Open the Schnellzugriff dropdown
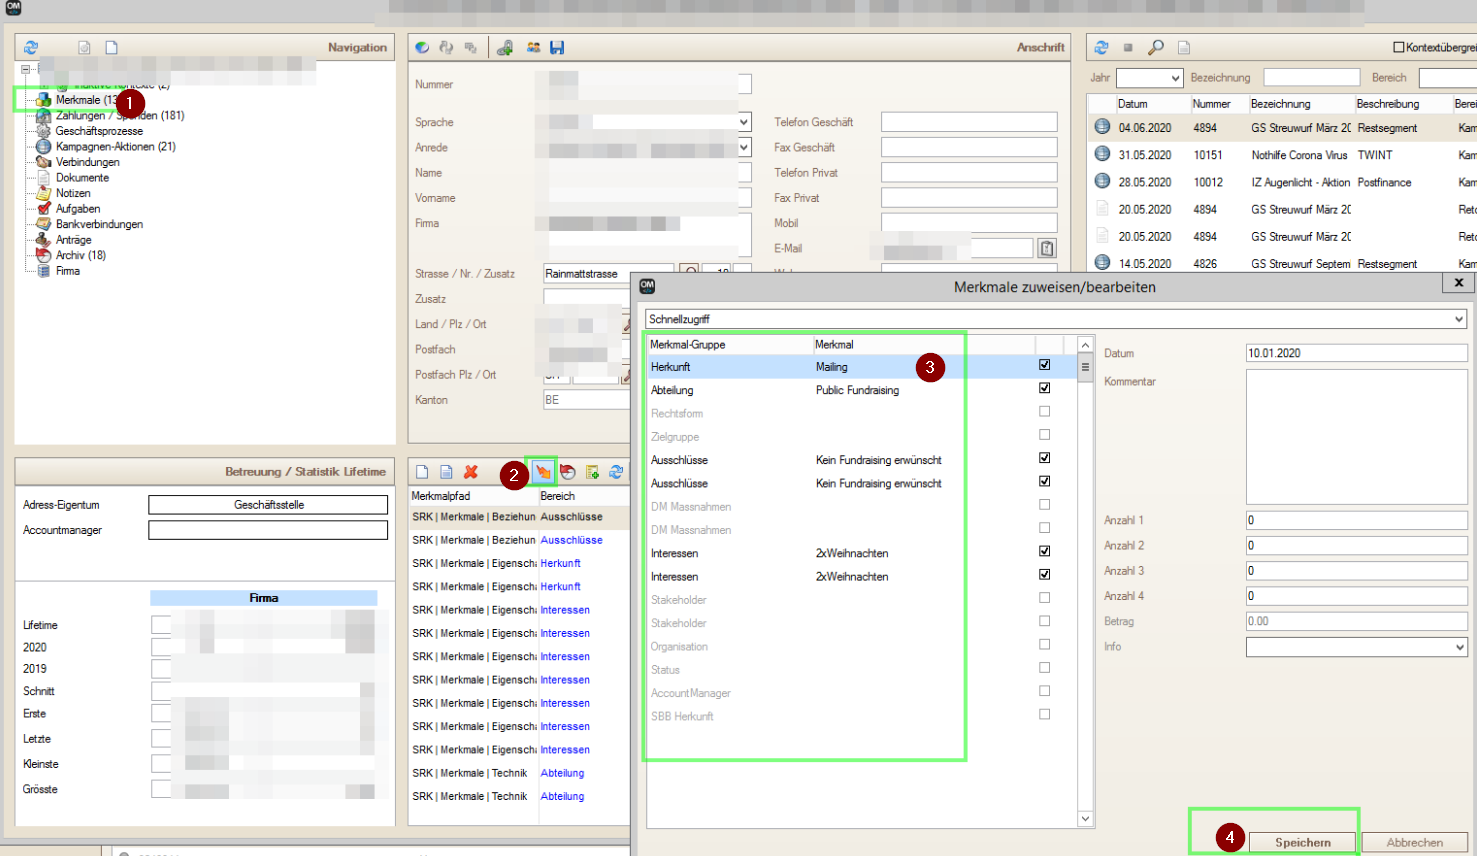The height and width of the screenshot is (856, 1477). 1459,319
